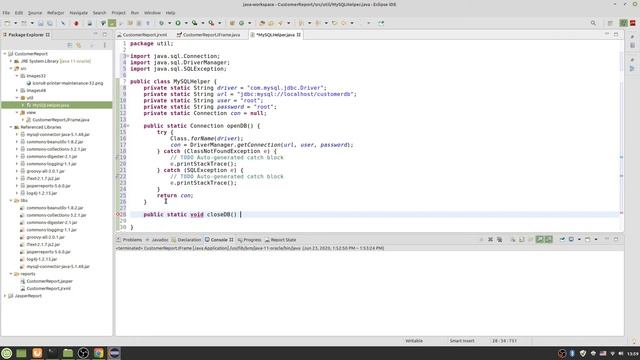Expand mysql-connector-java jar under Referenced Libraries

pos(17,135)
